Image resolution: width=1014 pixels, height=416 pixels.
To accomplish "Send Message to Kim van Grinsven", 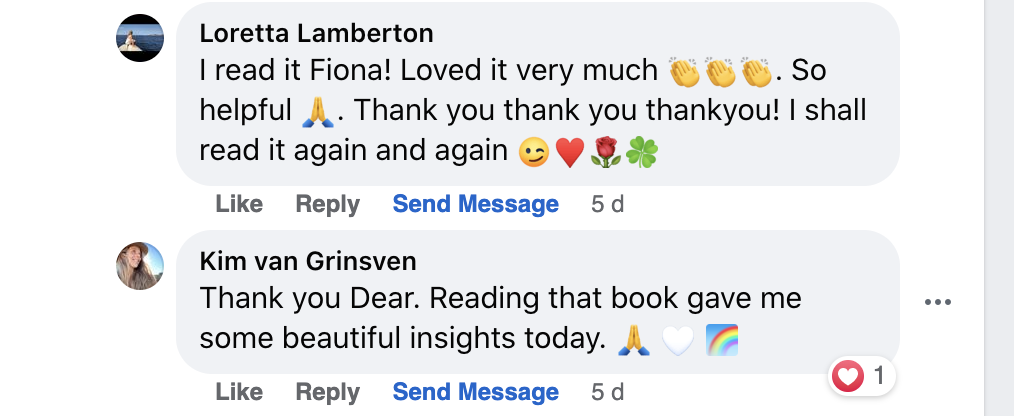I will point(475,392).
